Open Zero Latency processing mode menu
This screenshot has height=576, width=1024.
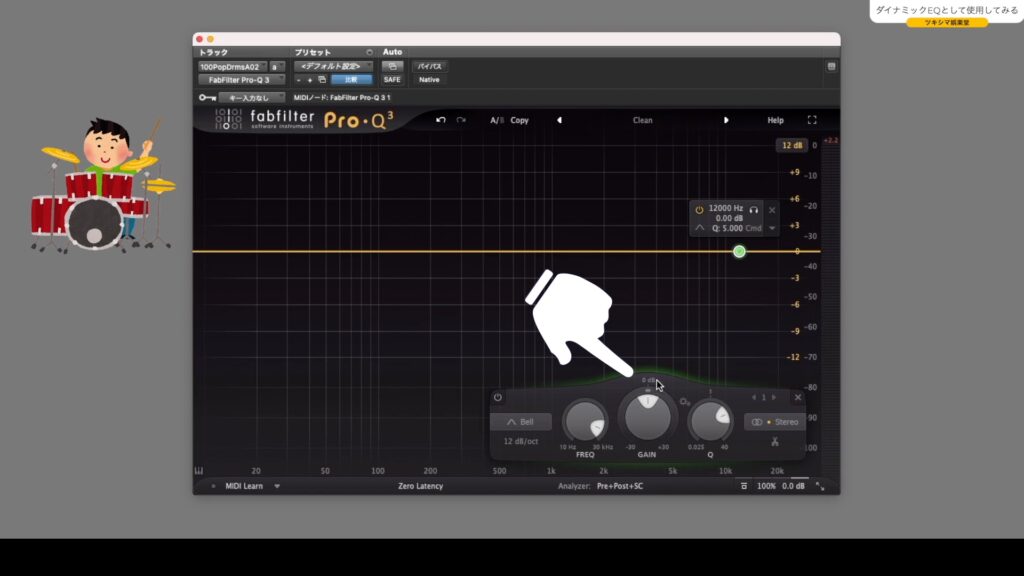point(421,486)
